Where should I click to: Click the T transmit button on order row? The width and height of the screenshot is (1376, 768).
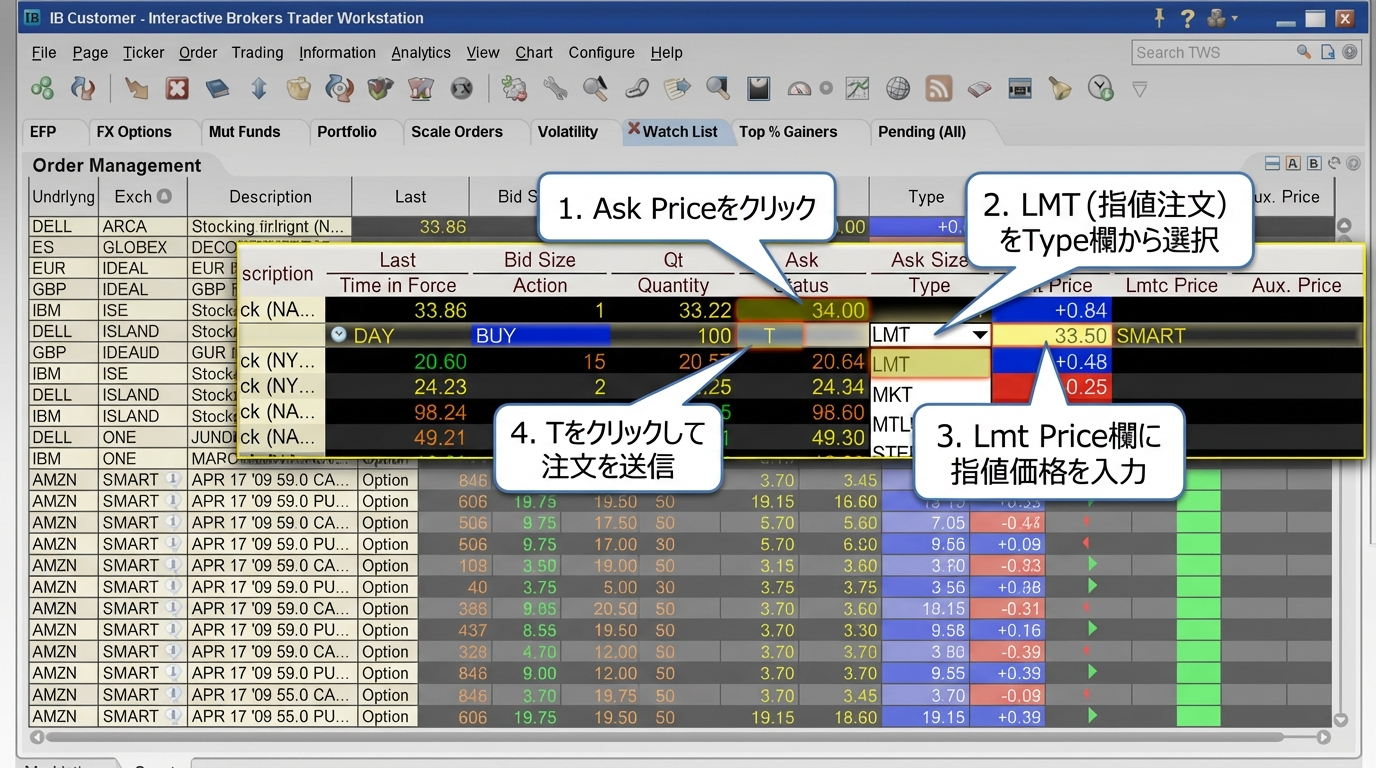(x=769, y=336)
